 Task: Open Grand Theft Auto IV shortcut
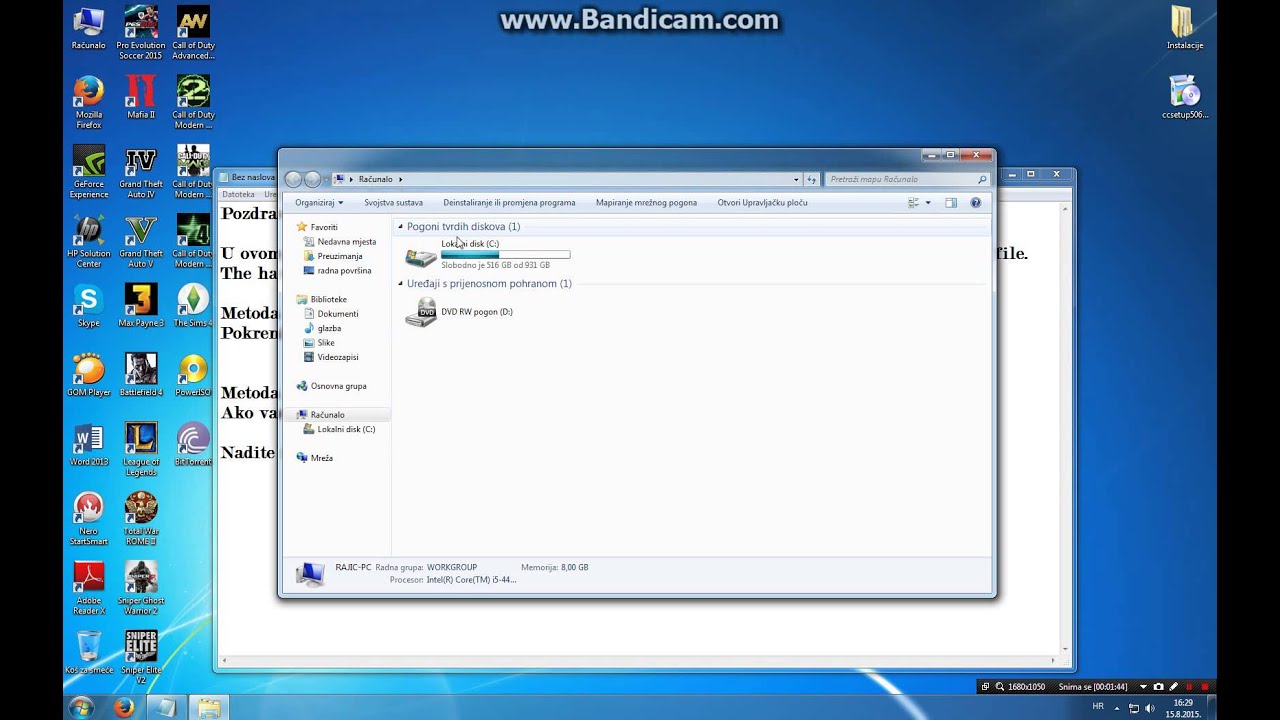(x=141, y=172)
